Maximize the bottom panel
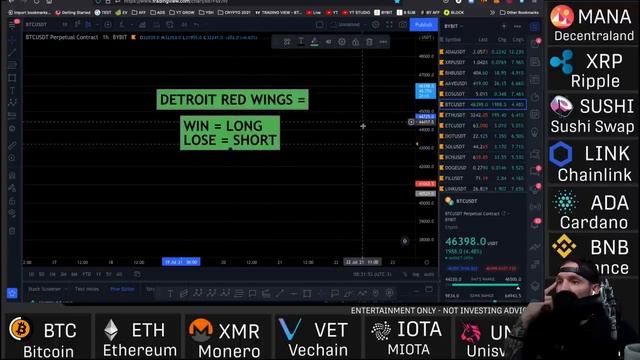This screenshot has height=360, width=640. point(429,289)
